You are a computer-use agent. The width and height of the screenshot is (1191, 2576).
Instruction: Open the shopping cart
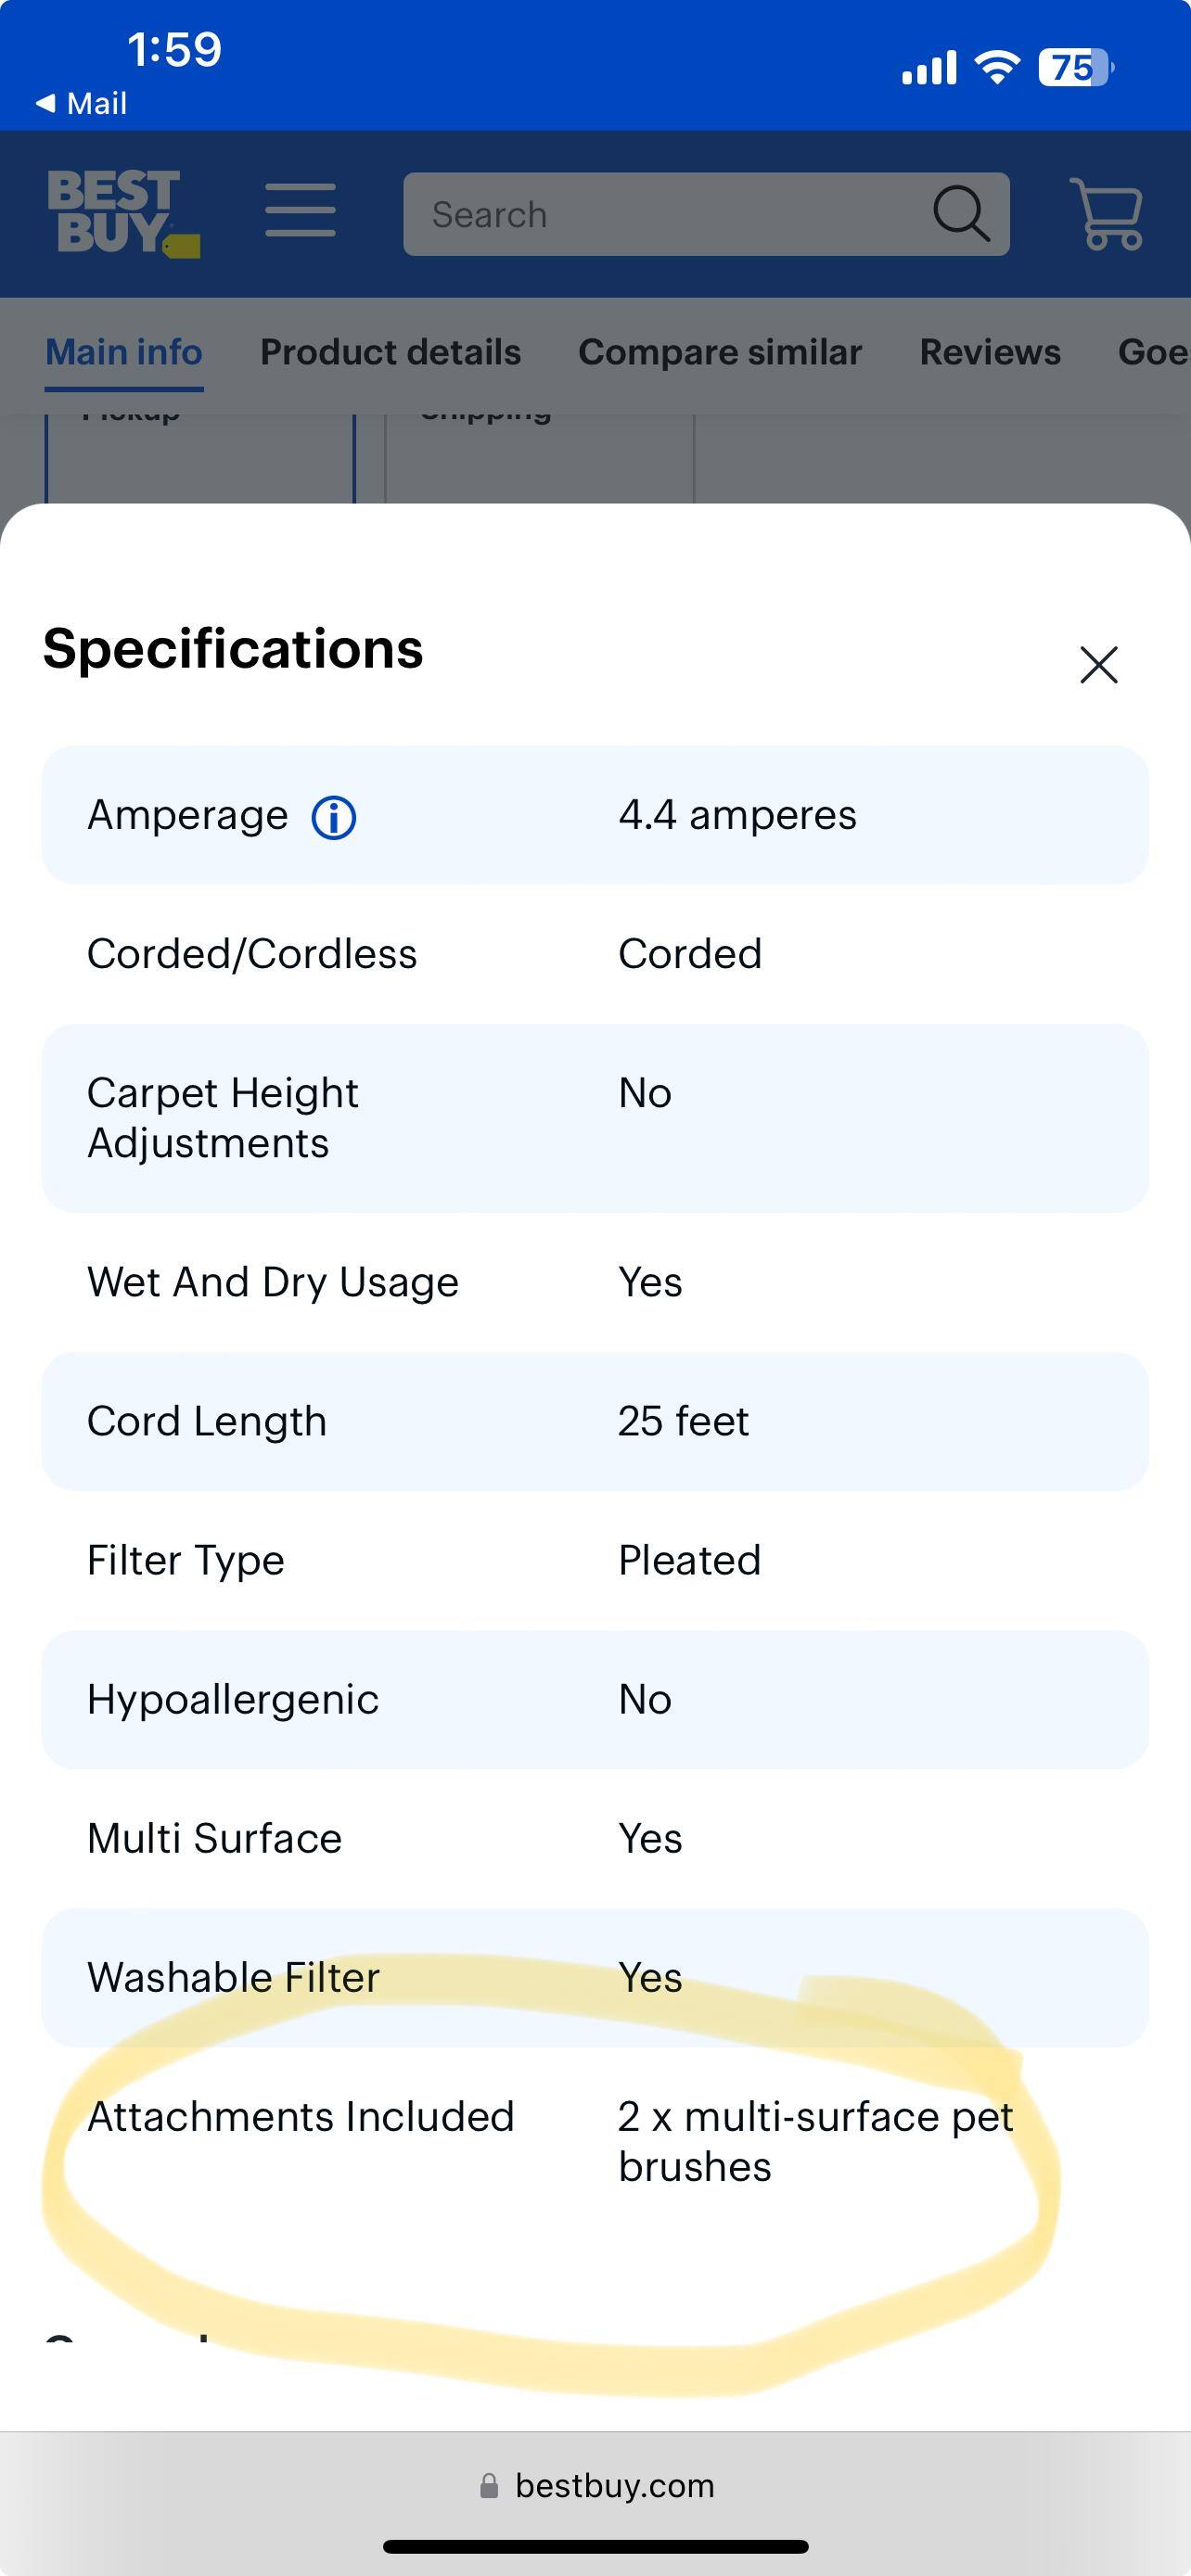point(1105,213)
